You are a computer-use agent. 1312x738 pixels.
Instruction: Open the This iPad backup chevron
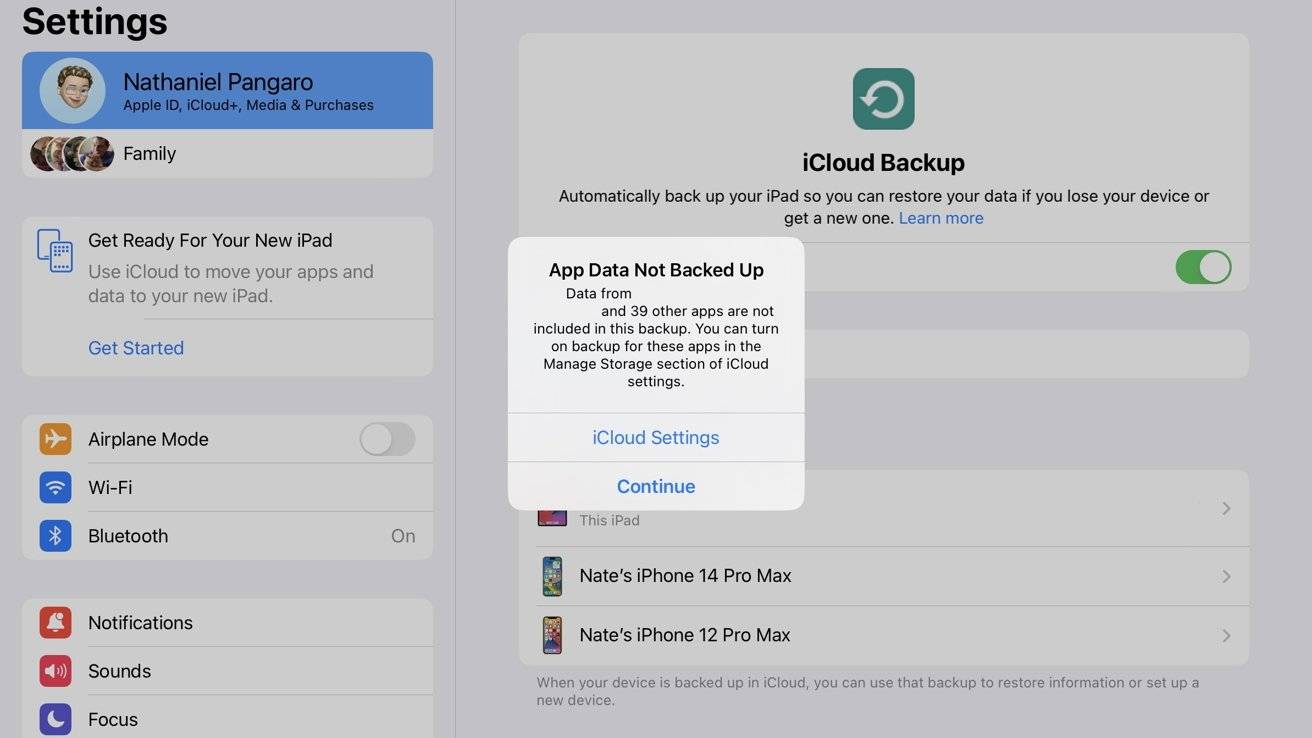tap(1226, 509)
